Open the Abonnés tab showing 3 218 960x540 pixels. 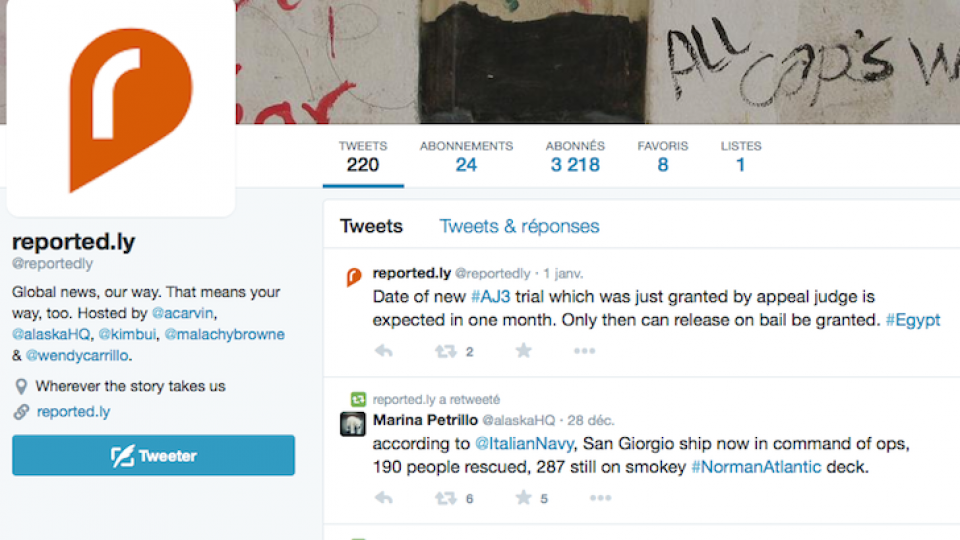pos(575,157)
